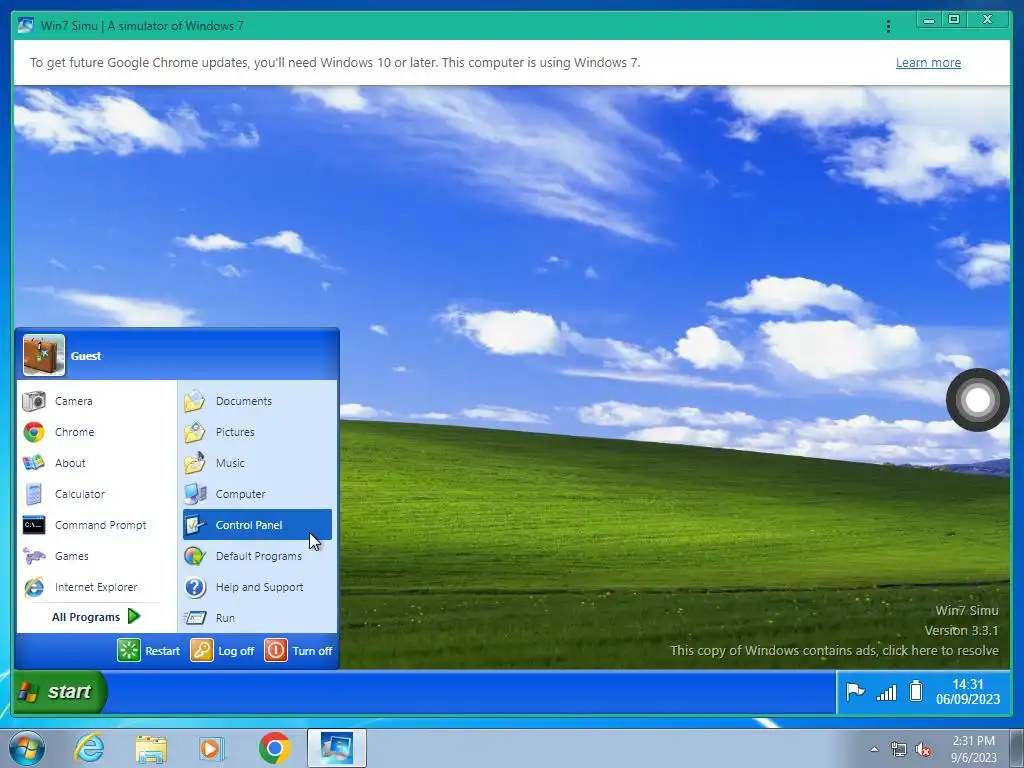Image resolution: width=1024 pixels, height=768 pixels.
Task: Click the battery icon in simulator tray
Action: click(916, 691)
